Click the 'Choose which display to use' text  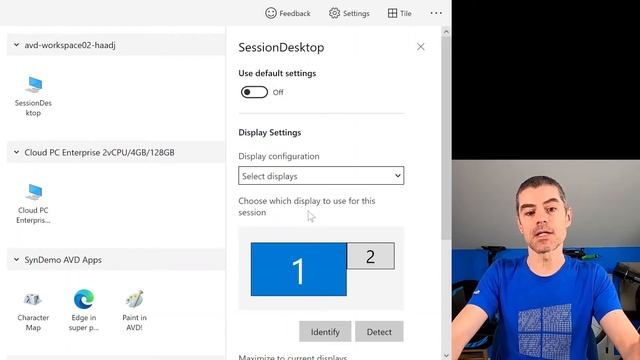tap(307, 207)
